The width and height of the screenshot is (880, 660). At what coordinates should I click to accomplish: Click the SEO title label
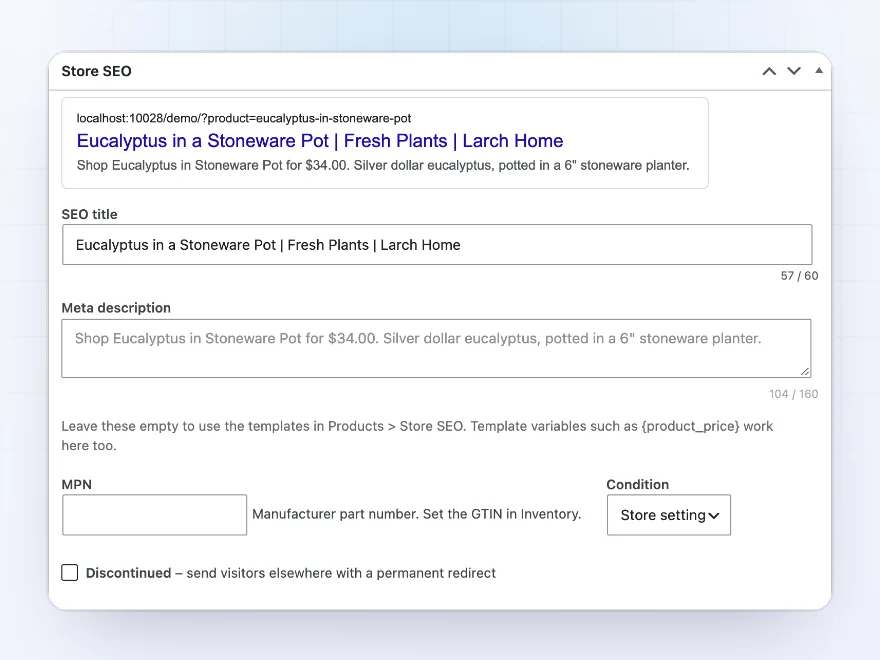[x=89, y=214]
